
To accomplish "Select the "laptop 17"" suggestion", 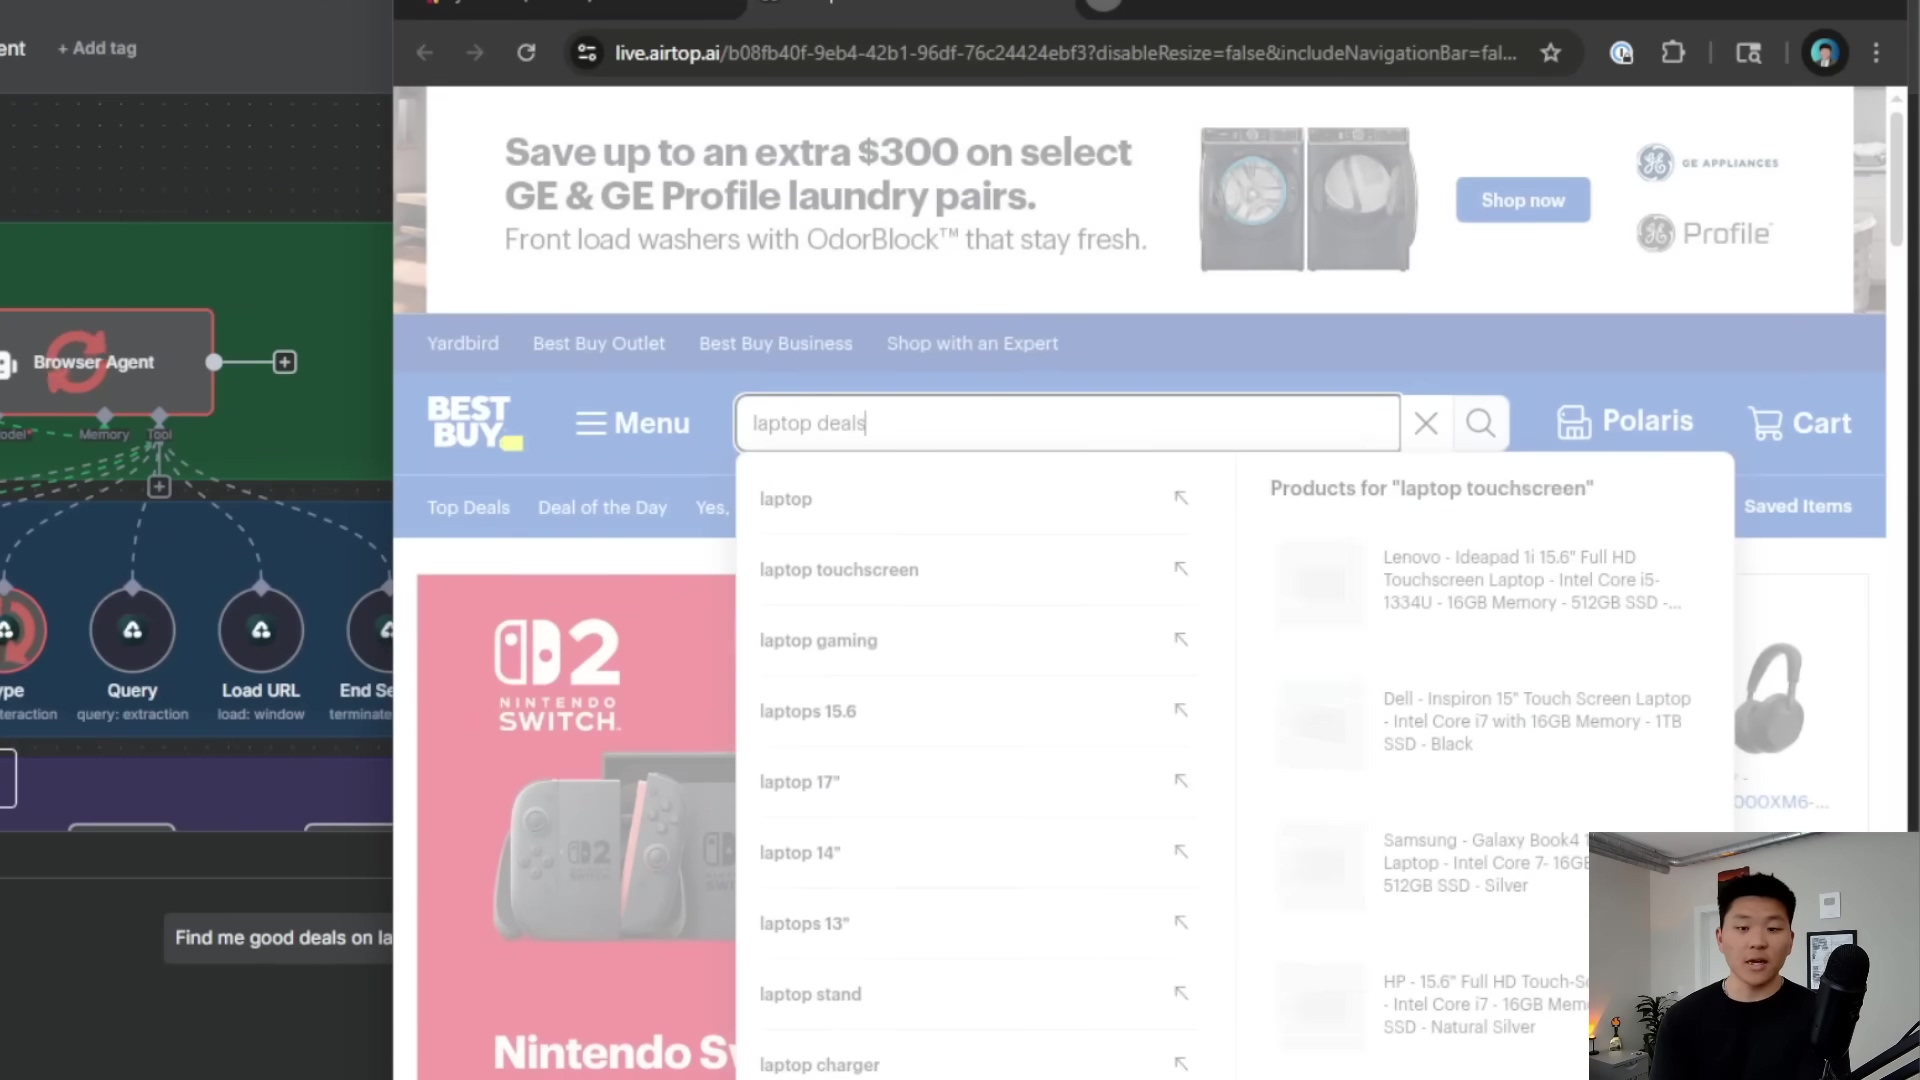I will click(x=799, y=782).
